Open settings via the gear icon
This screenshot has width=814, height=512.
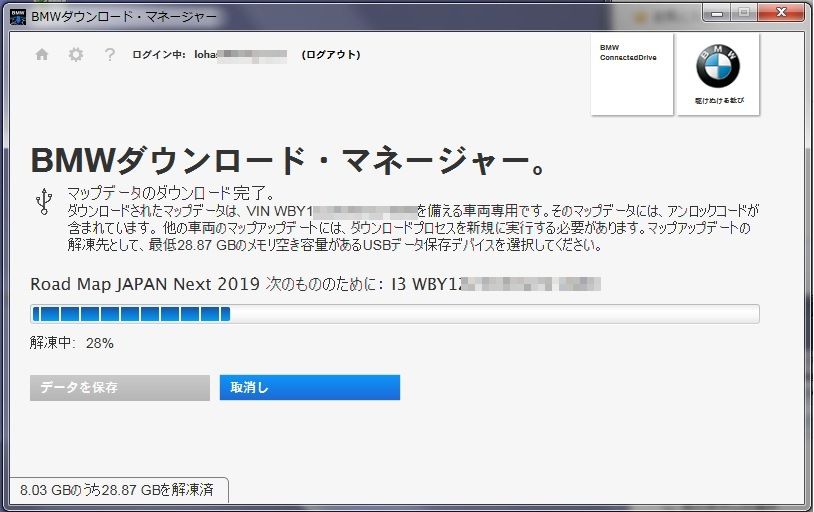coord(76,55)
